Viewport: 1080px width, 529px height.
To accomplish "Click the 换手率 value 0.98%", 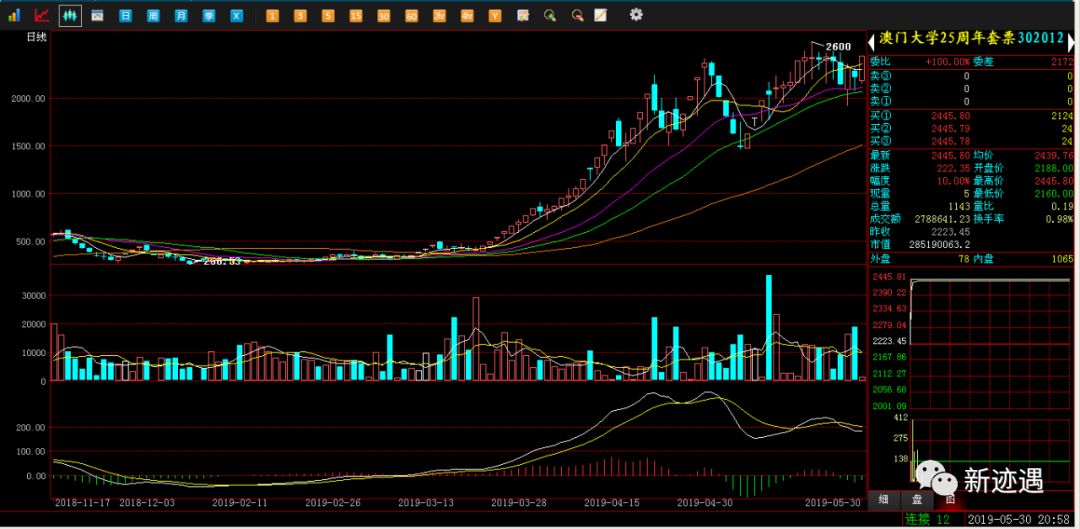I will tap(1059, 219).
